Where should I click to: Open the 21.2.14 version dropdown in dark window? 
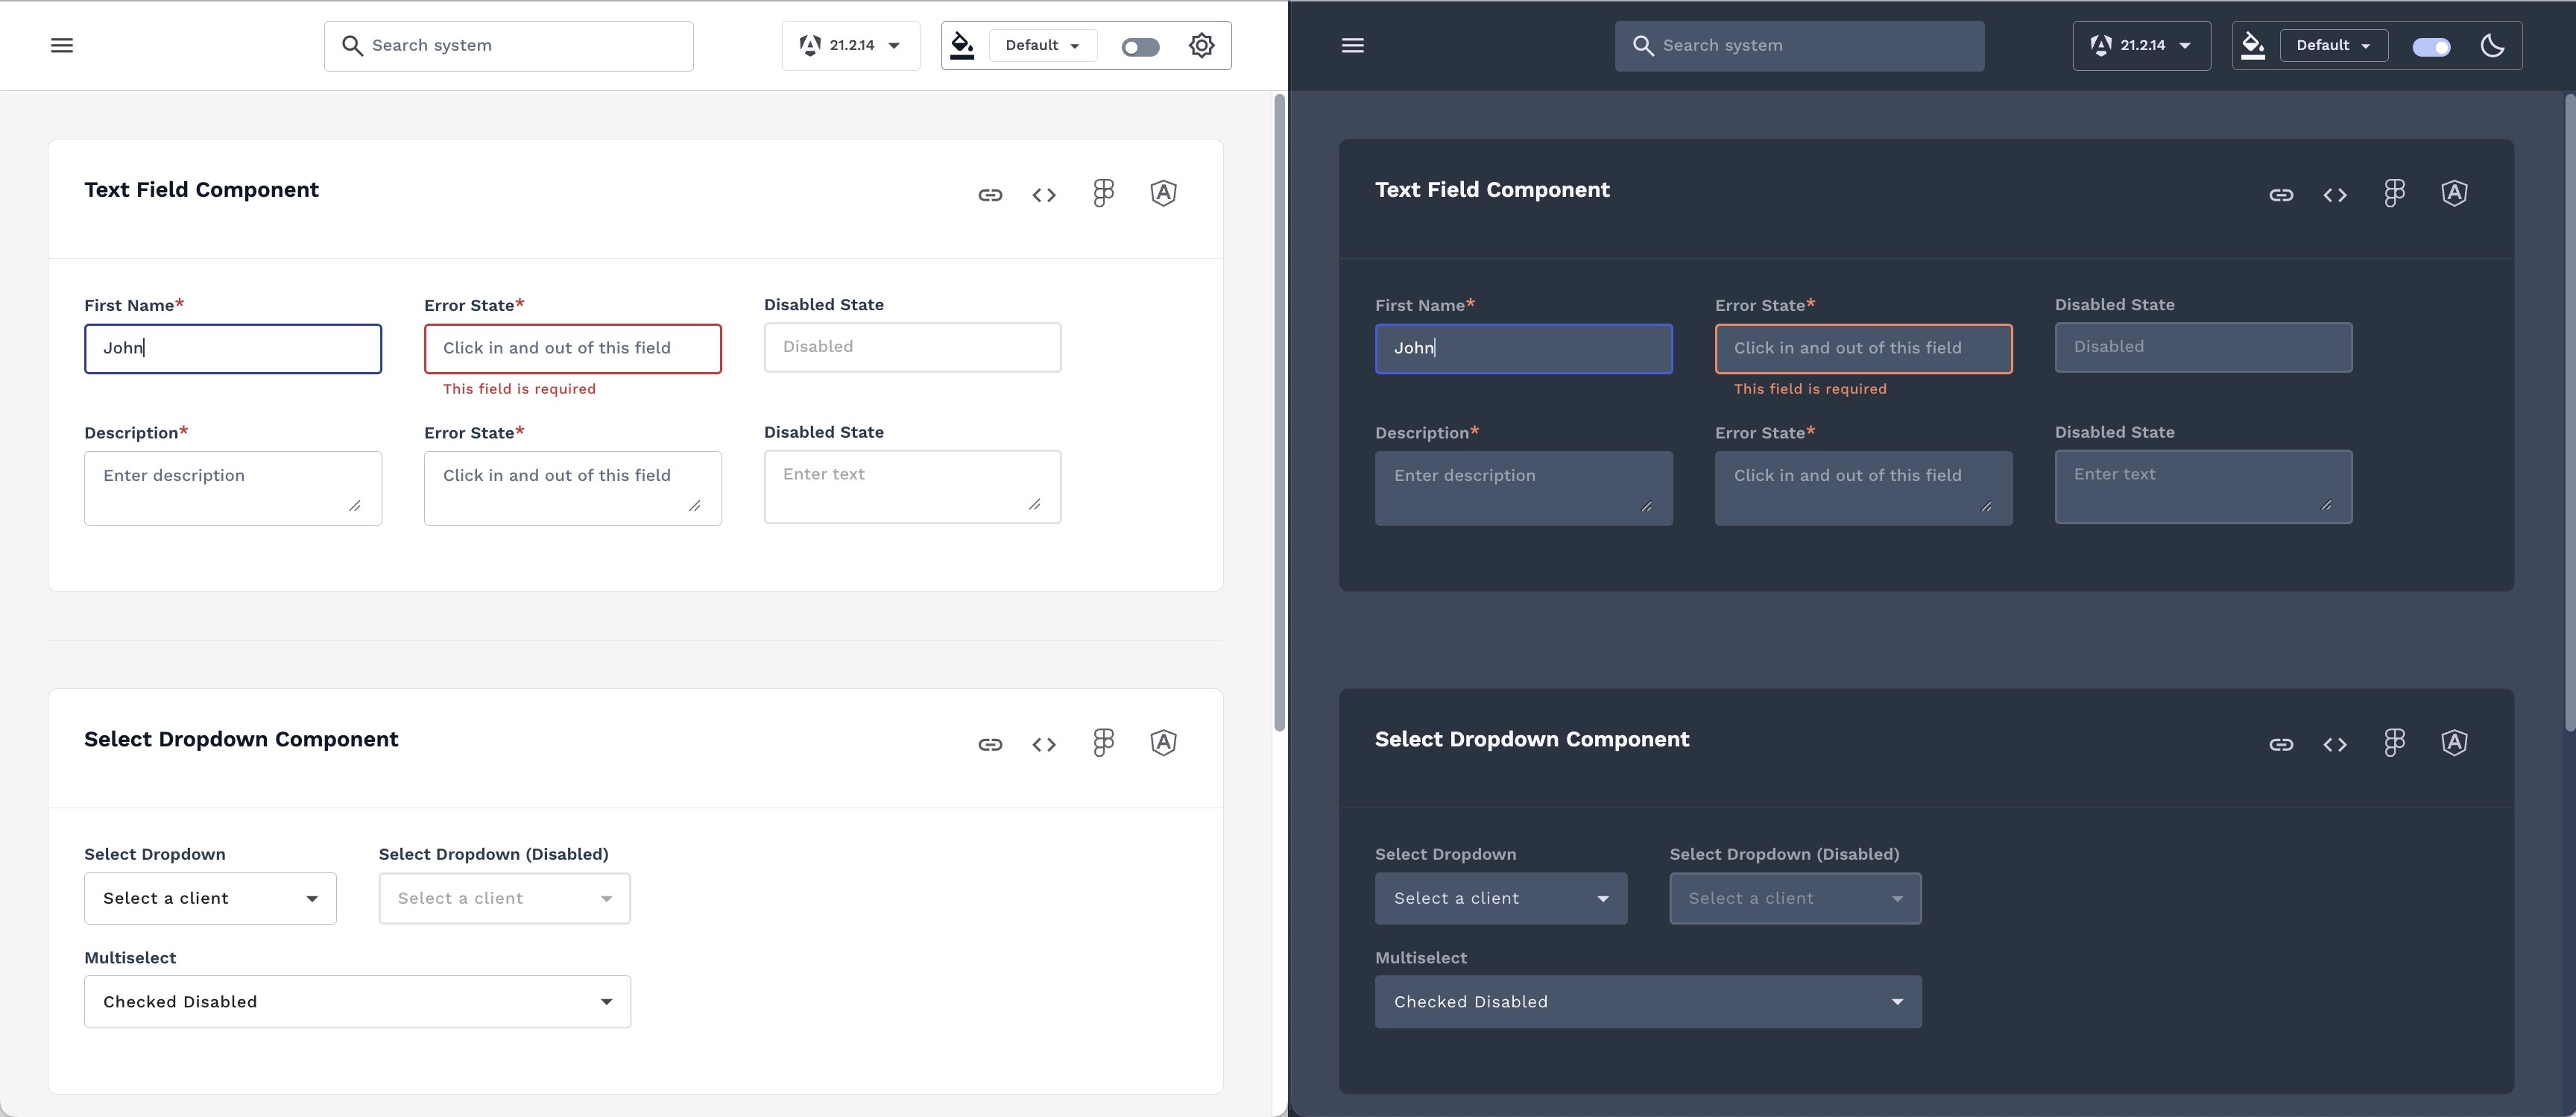pyautogui.click(x=2142, y=45)
